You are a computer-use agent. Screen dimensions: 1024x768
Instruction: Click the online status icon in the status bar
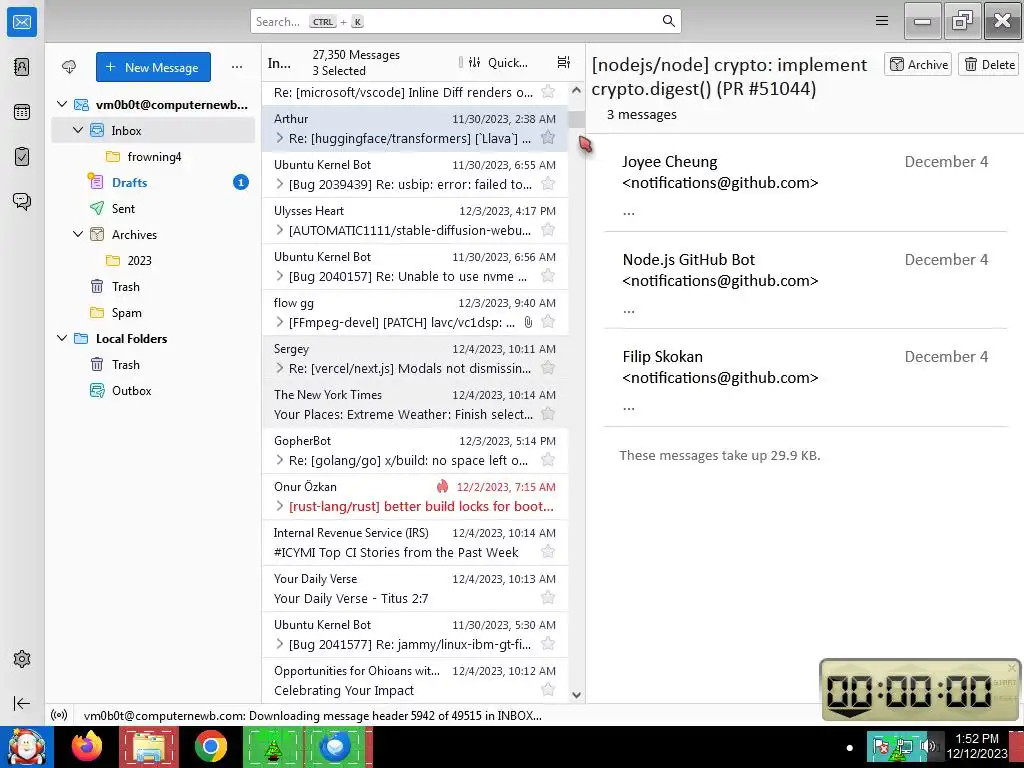coord(59,715)
